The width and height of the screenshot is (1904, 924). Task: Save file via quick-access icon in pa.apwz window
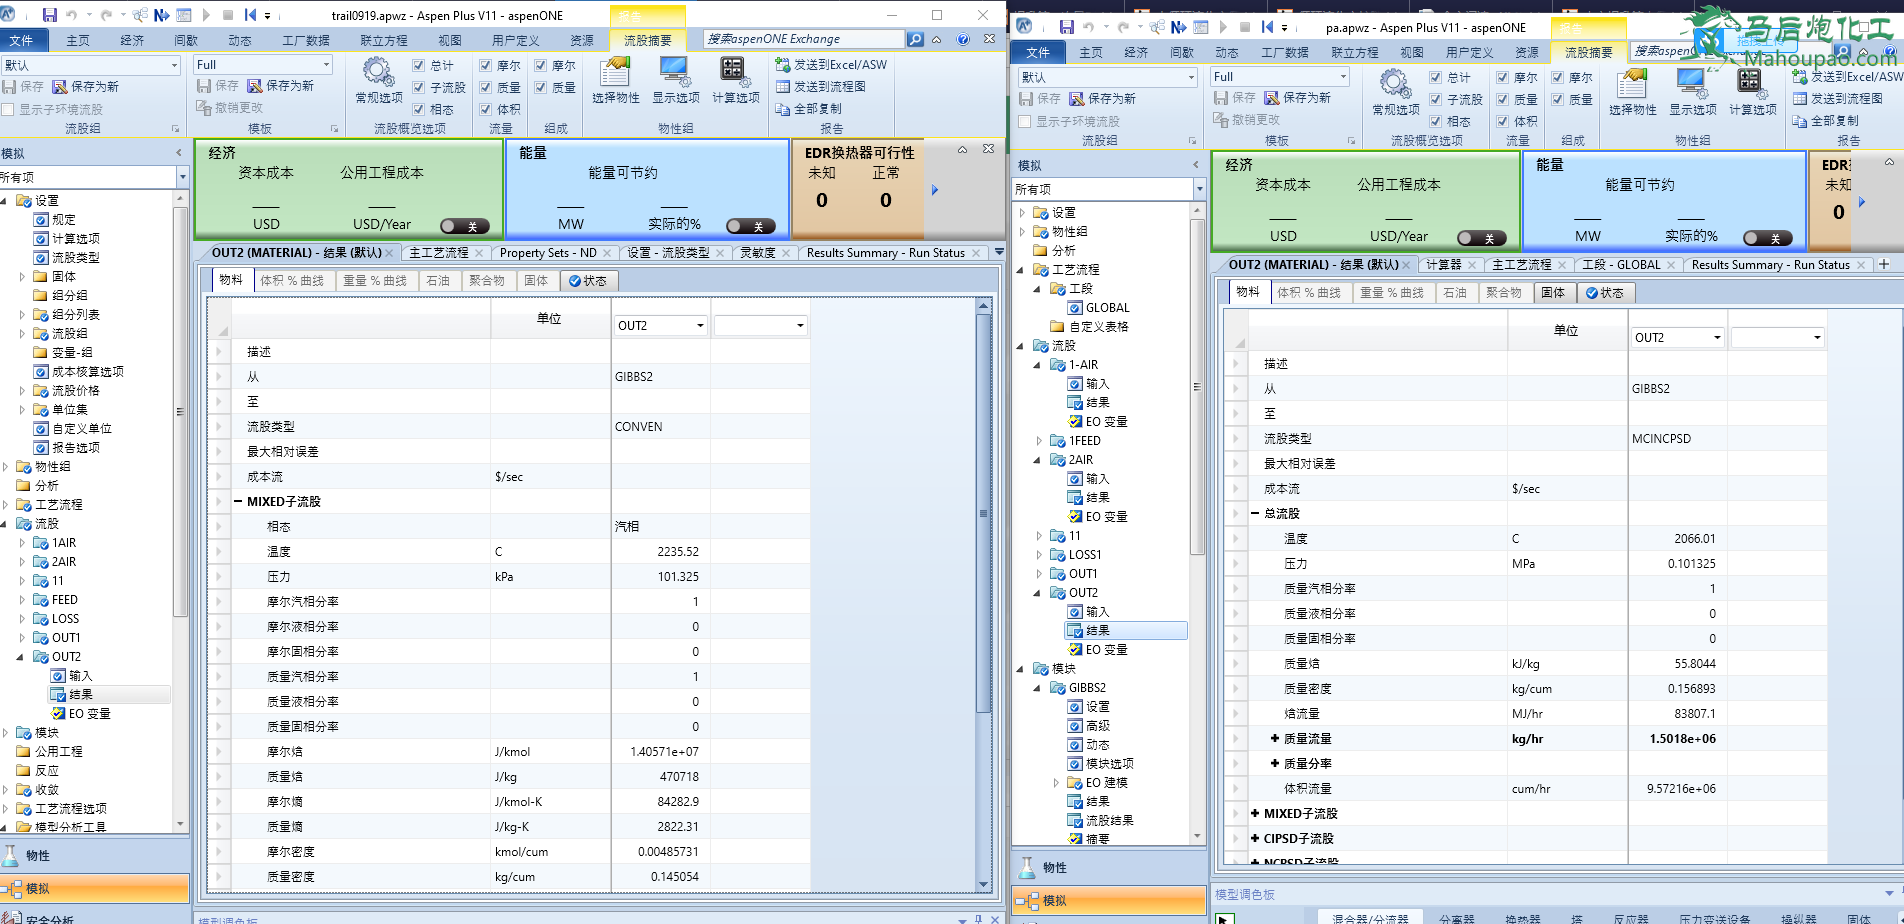(1067, 27)
